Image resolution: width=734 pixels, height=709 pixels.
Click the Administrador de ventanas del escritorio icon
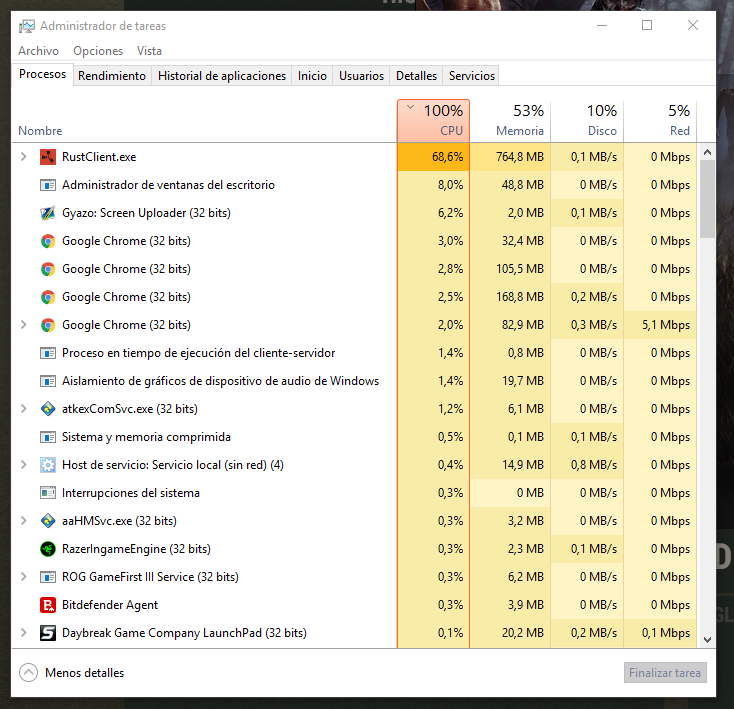[x=48, y=185]
